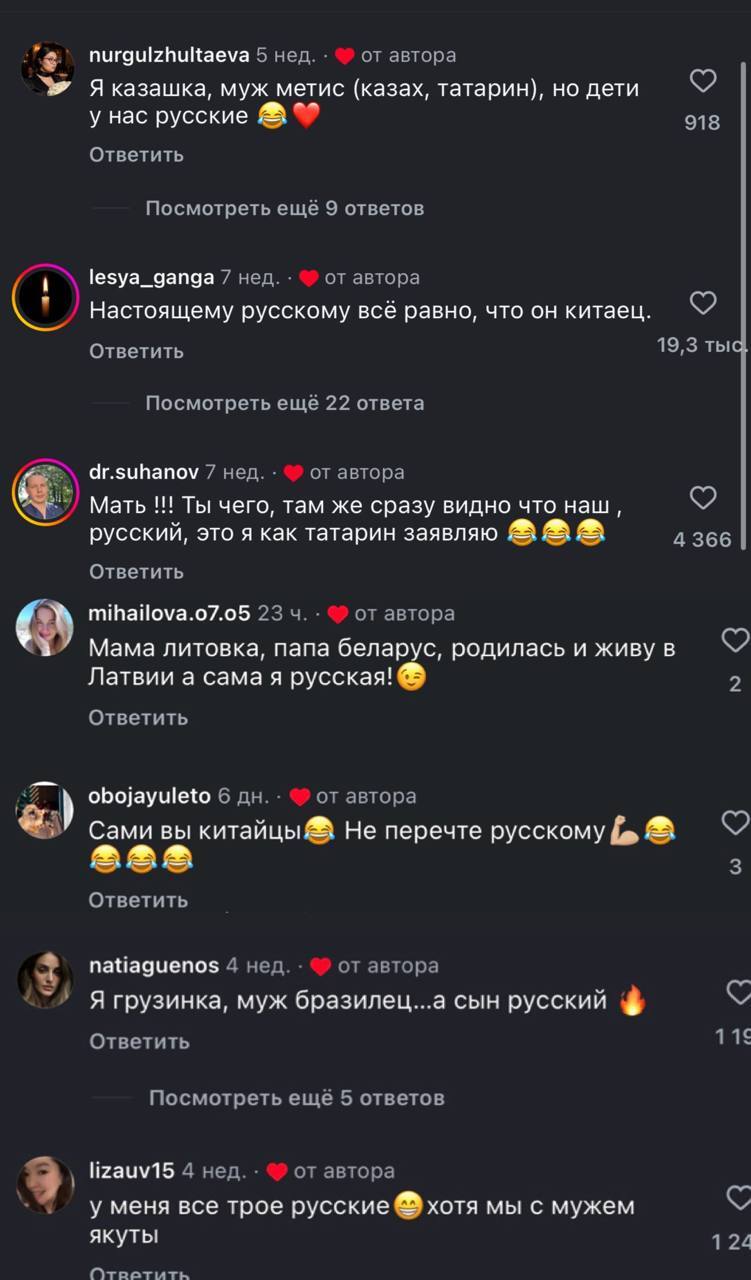Reply to mihailova.o7.o5's comment

[138, 717]
